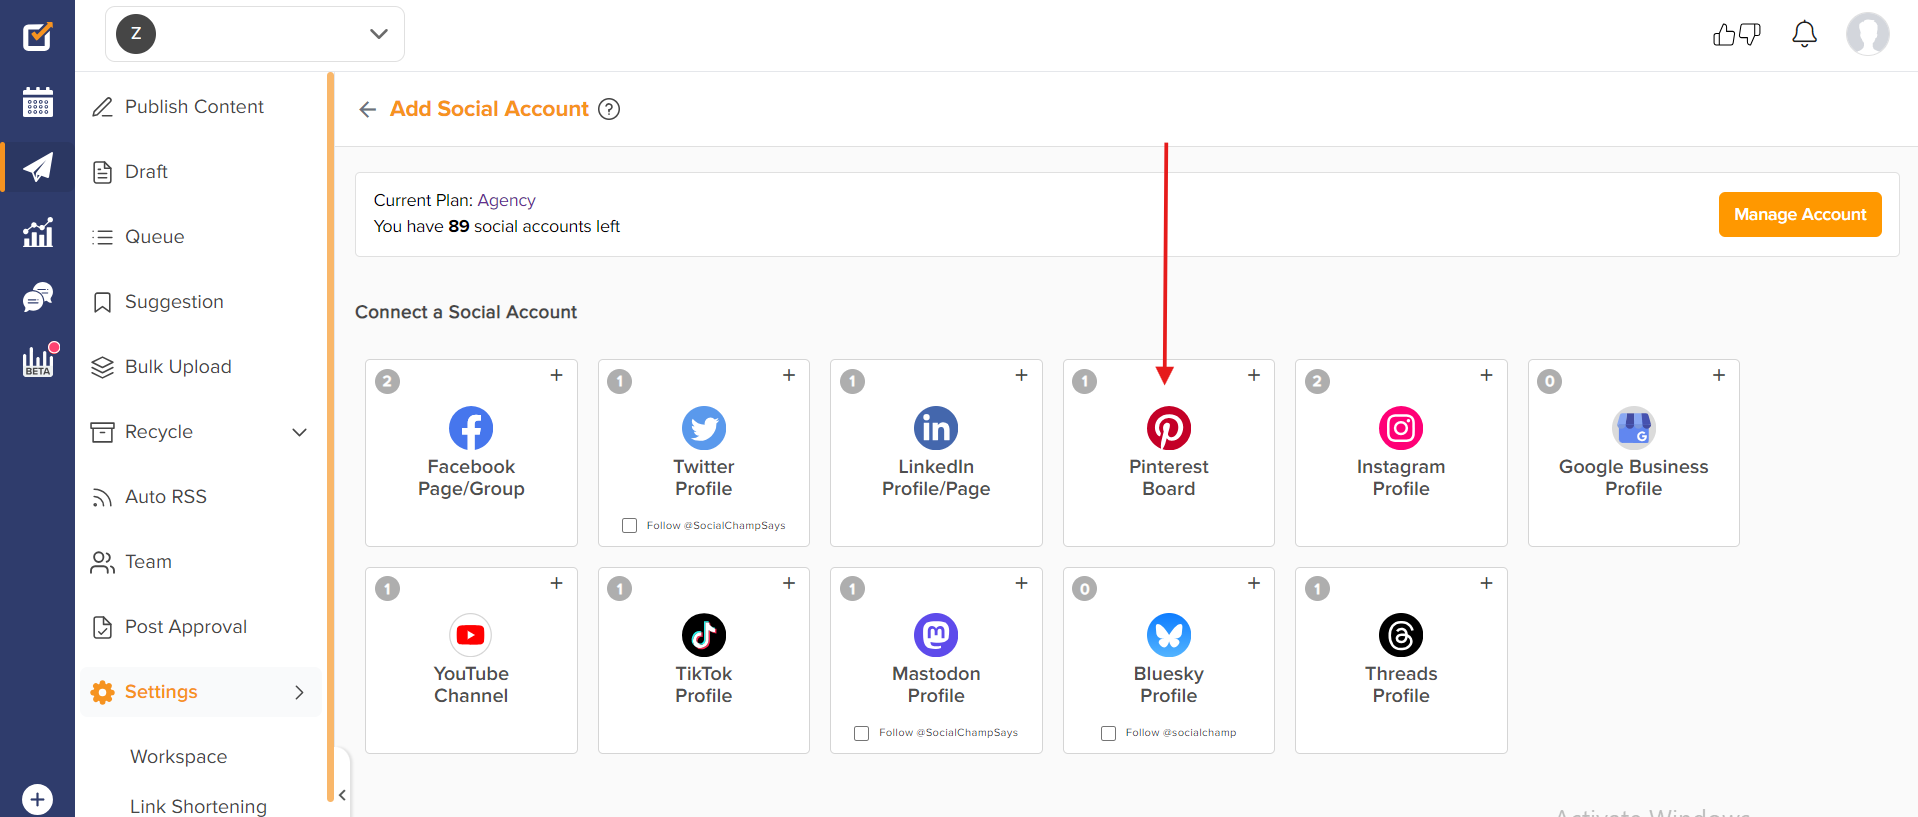Click the Instagram card count badge 2
This screenshot has height=817, width=1918.
(x=1318, y=381)
